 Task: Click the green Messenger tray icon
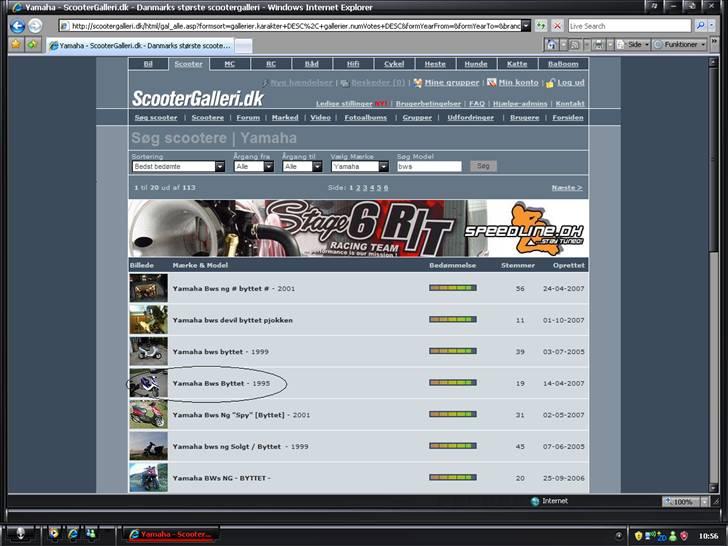click(x=672, y=536)
